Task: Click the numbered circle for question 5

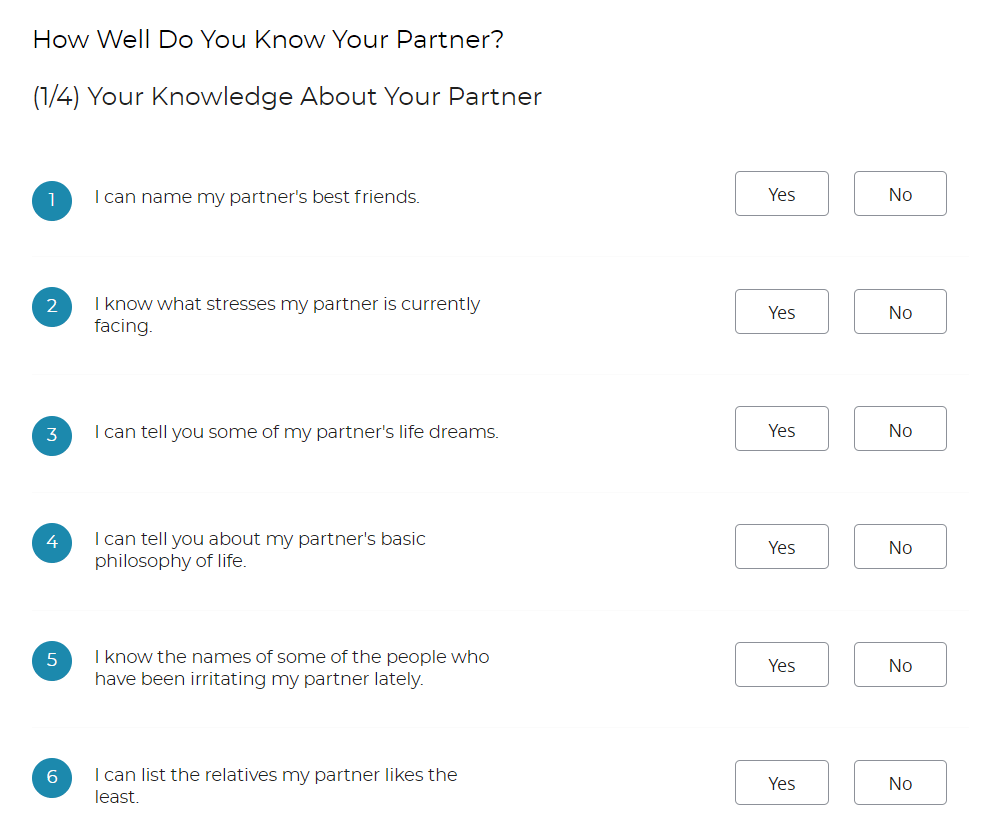Action: click(52, 661)
